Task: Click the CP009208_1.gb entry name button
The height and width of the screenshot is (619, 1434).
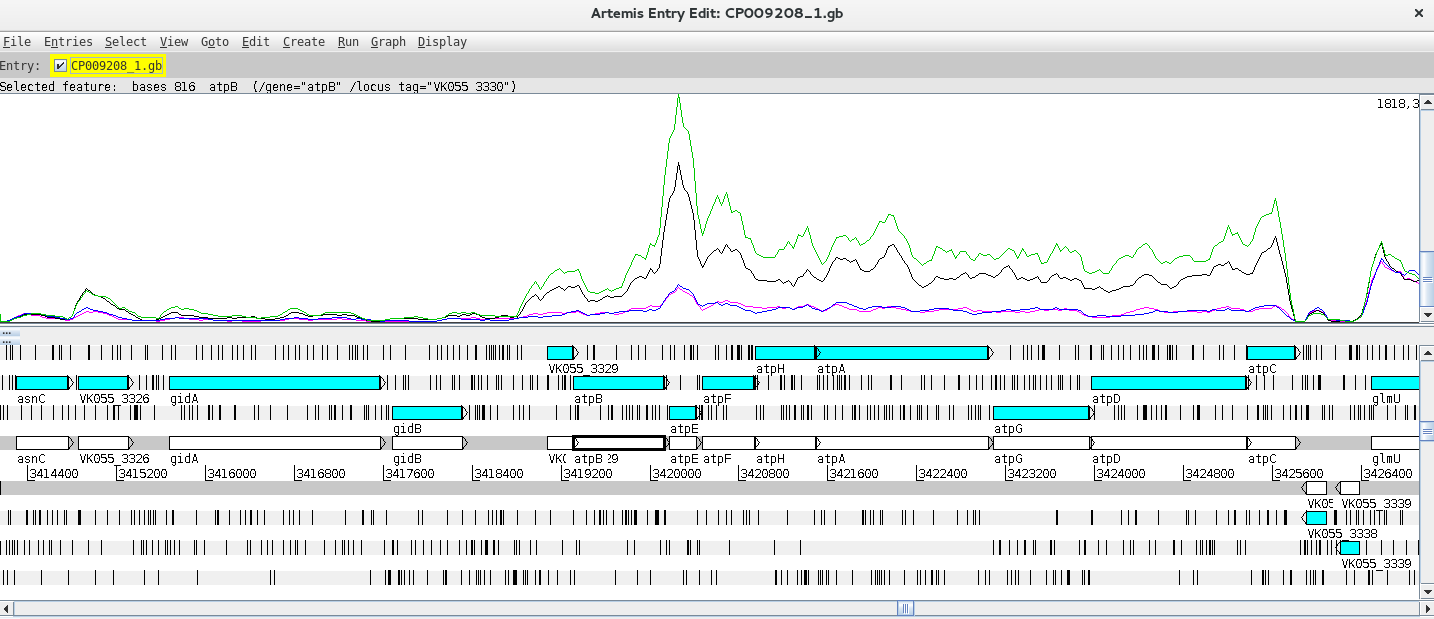Action: pyautogui.click(x=116, y=66)
